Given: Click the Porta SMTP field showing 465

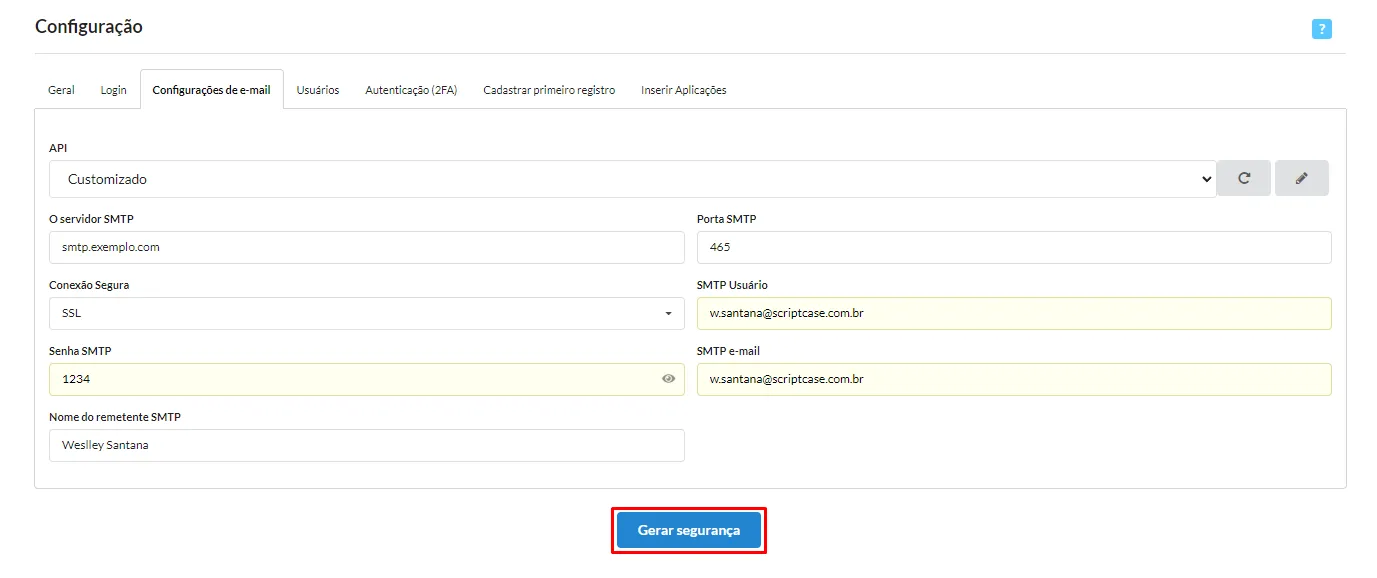Looking at the screenshot, I should [x=1014, y=247].
